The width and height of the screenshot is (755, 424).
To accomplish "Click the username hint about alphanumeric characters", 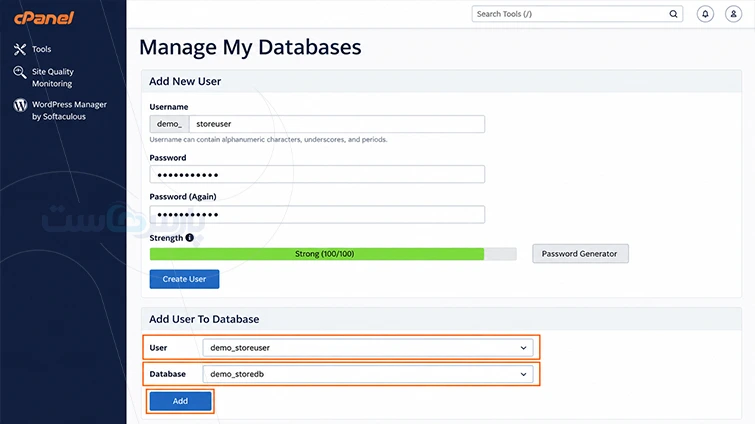I will point(268,140).
